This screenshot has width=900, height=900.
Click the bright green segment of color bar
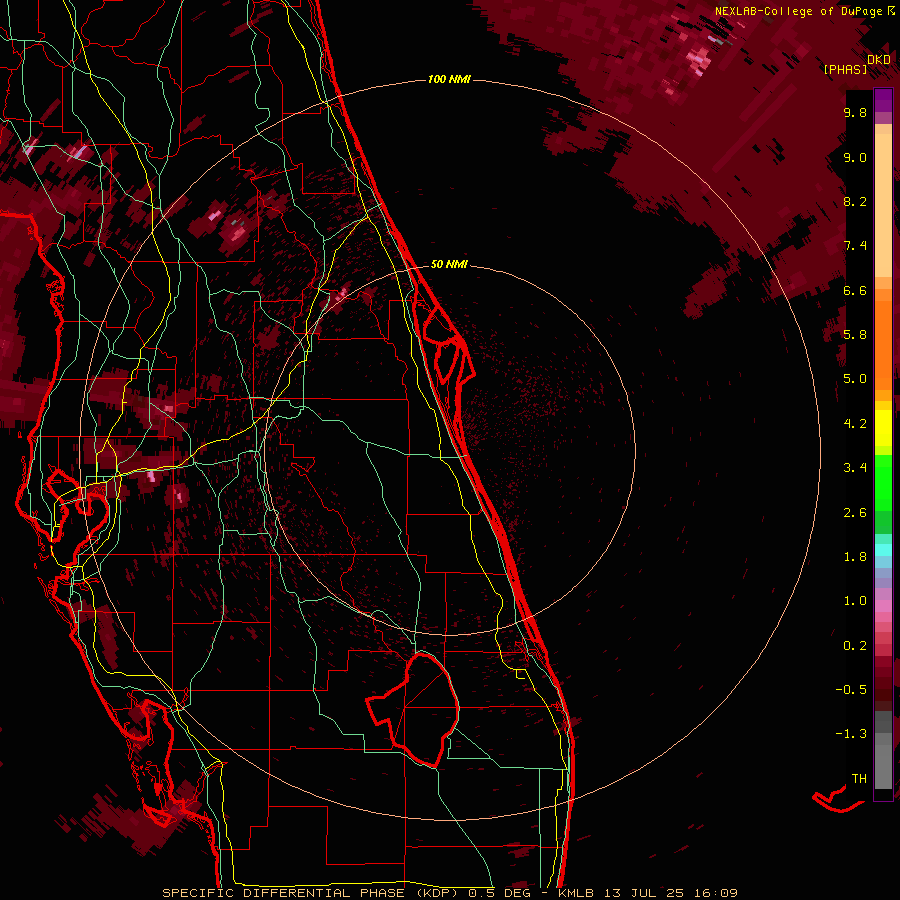pos(883,483)
